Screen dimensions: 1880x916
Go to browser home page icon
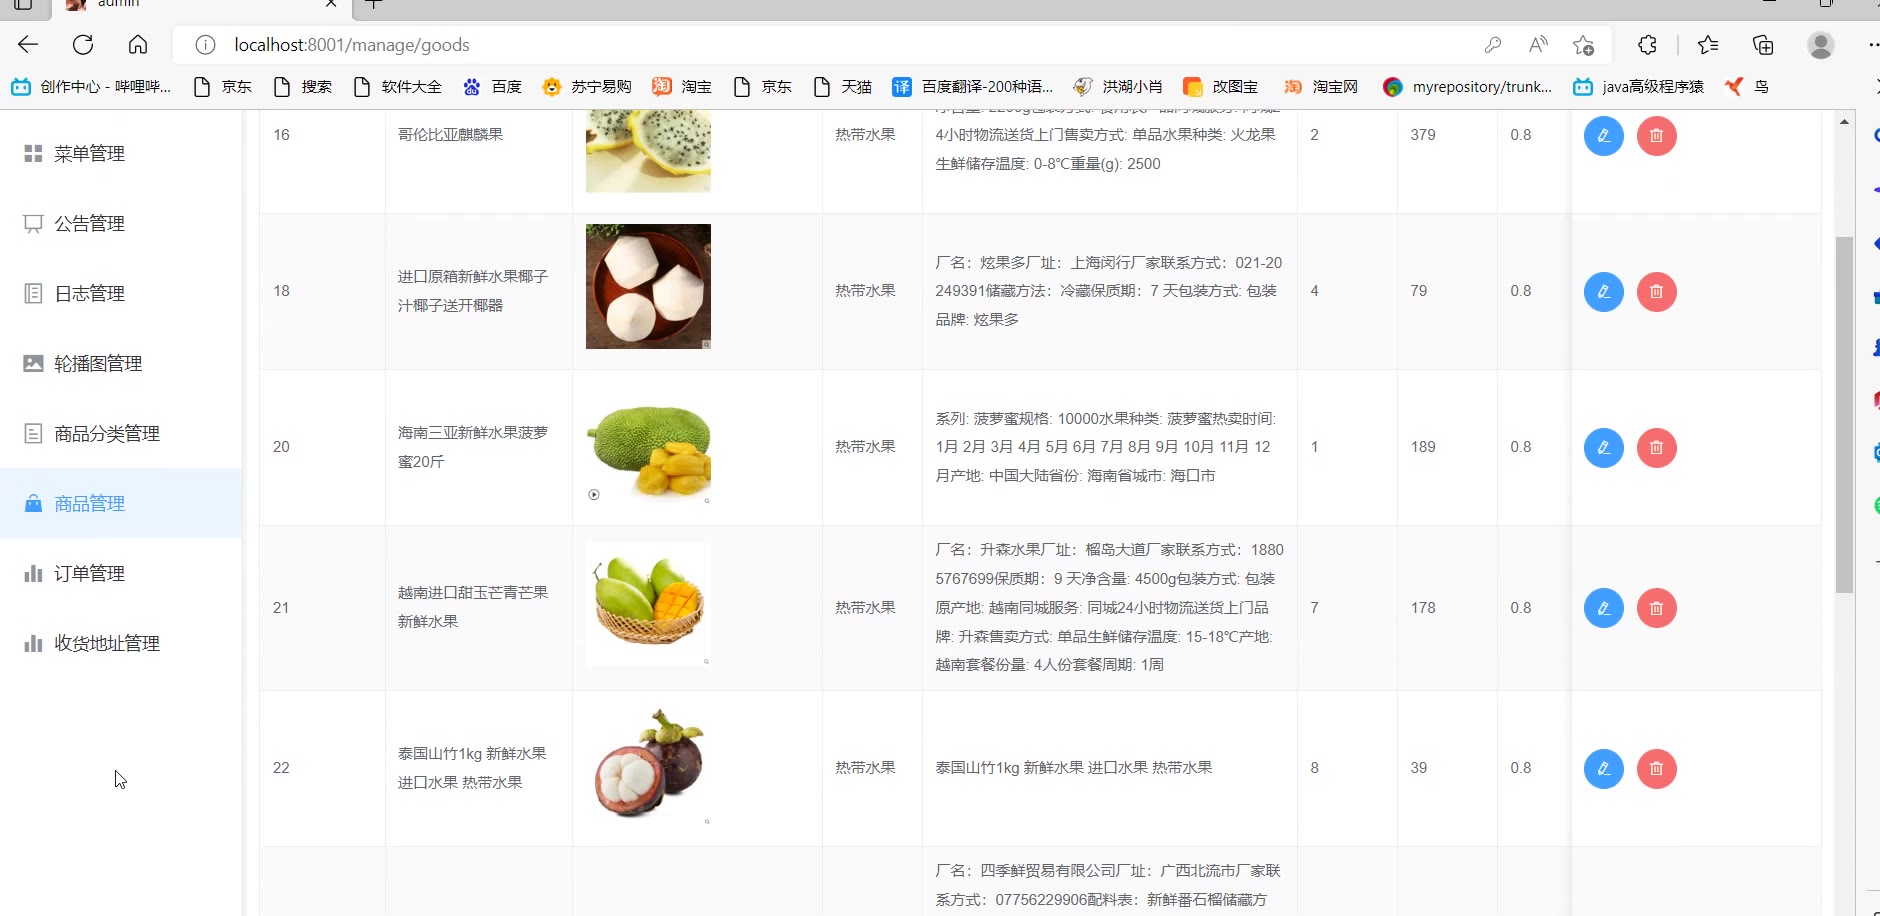pyautogui.click(x=138, y=44)
